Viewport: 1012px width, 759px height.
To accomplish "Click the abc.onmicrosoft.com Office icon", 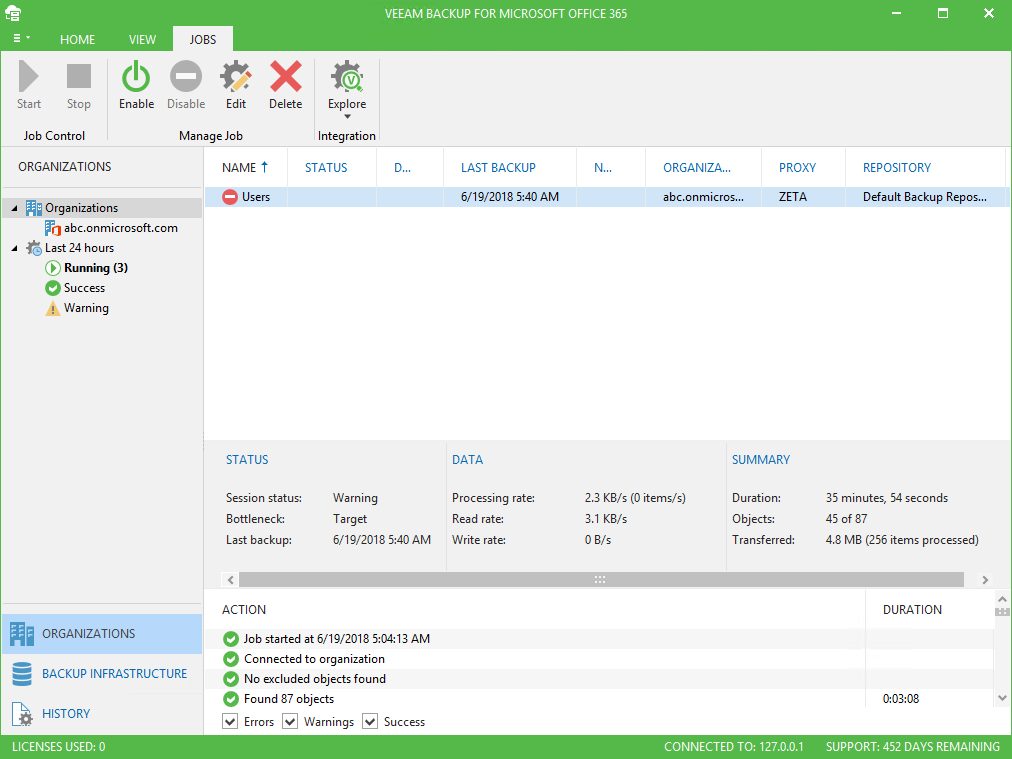I will 53,228.
